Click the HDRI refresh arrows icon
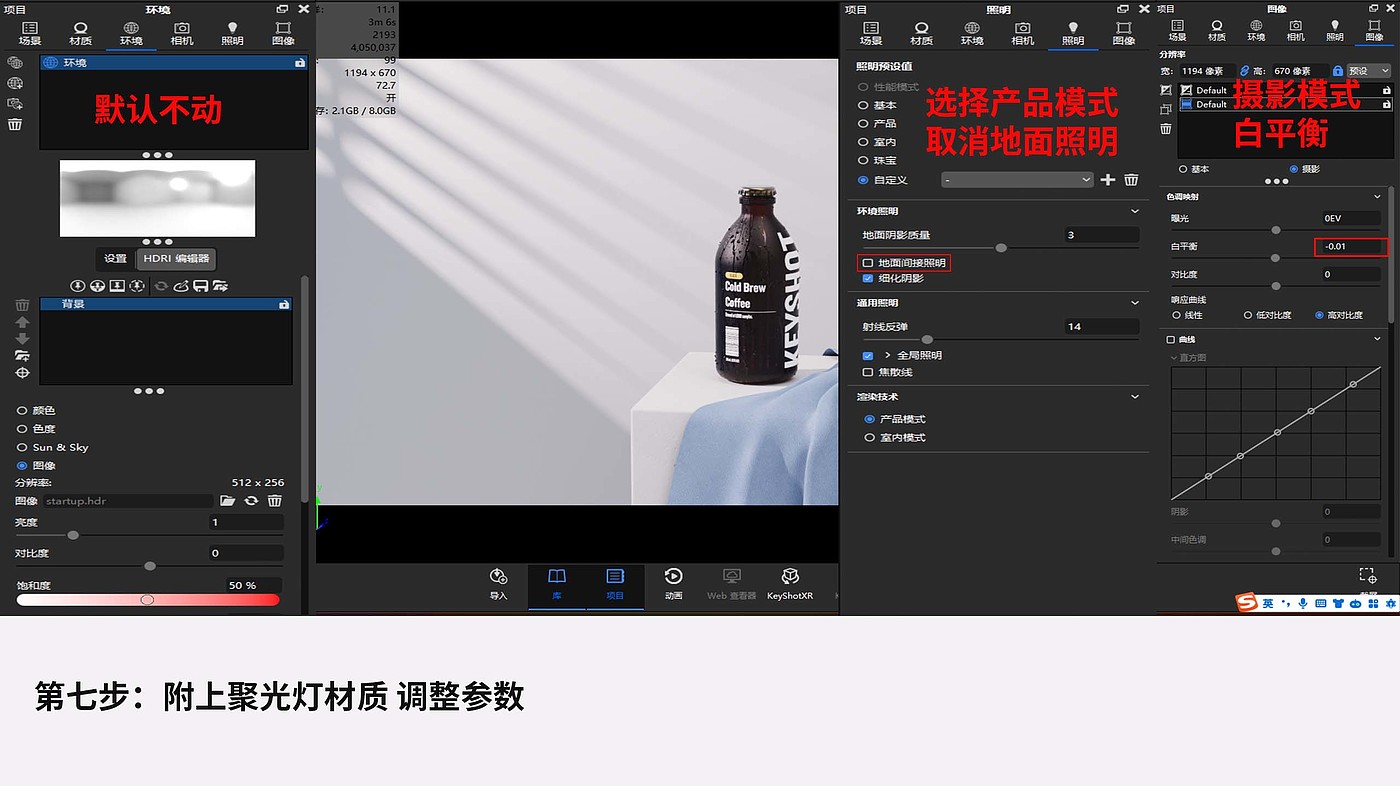Image resolution: width=1400 pixels, height=786 pixels. (161, 286)
